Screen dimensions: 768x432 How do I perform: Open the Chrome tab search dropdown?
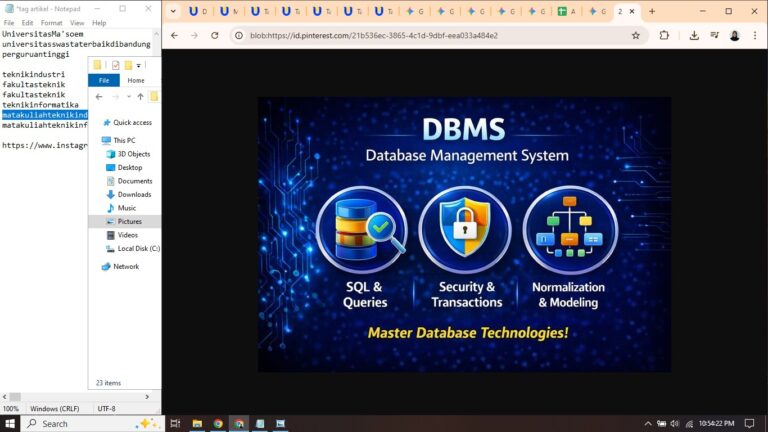tap(172, 11)
